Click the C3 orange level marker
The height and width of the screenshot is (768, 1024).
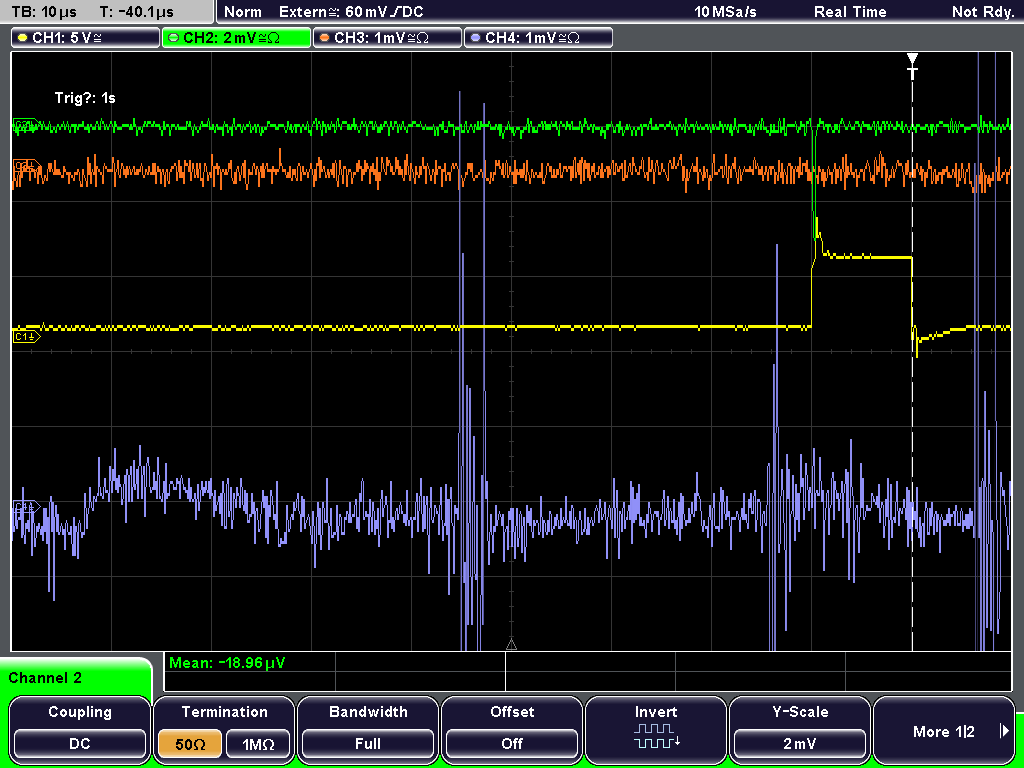pyautogui.click(x=25, y=167)
